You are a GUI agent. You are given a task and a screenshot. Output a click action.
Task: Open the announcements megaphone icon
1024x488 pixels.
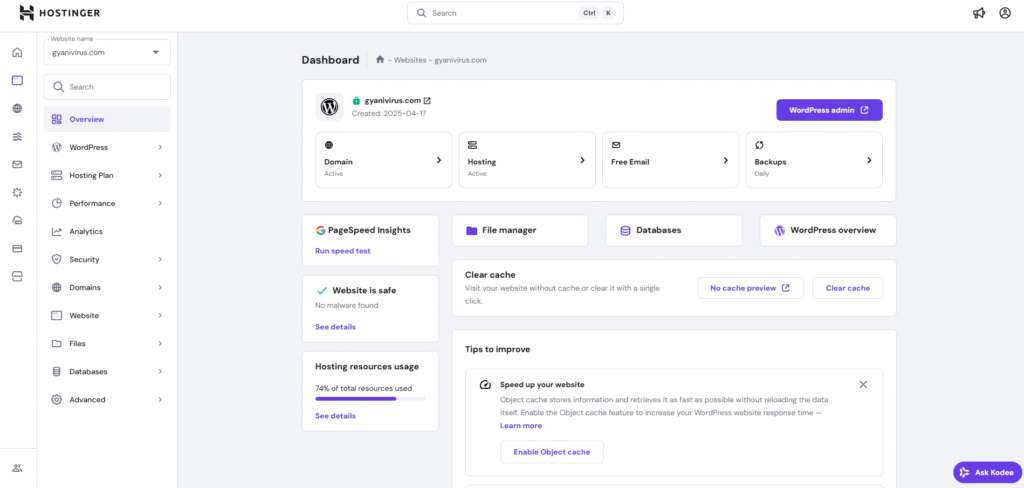tap(979, 13)
